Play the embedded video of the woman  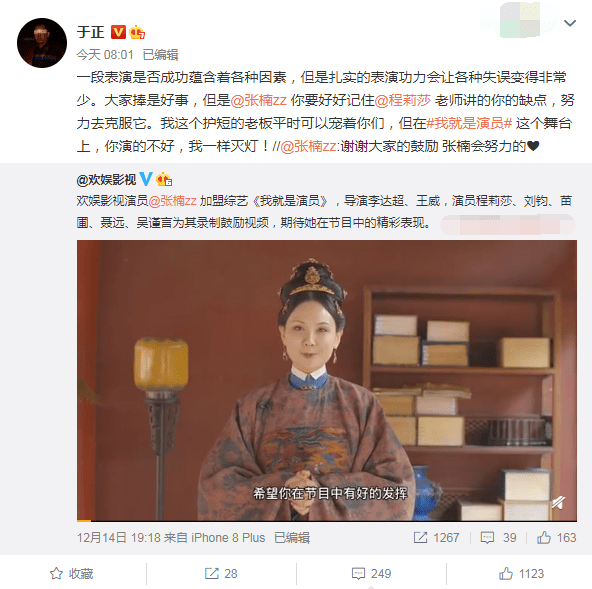pyautogui.click(x=327, y=380)
